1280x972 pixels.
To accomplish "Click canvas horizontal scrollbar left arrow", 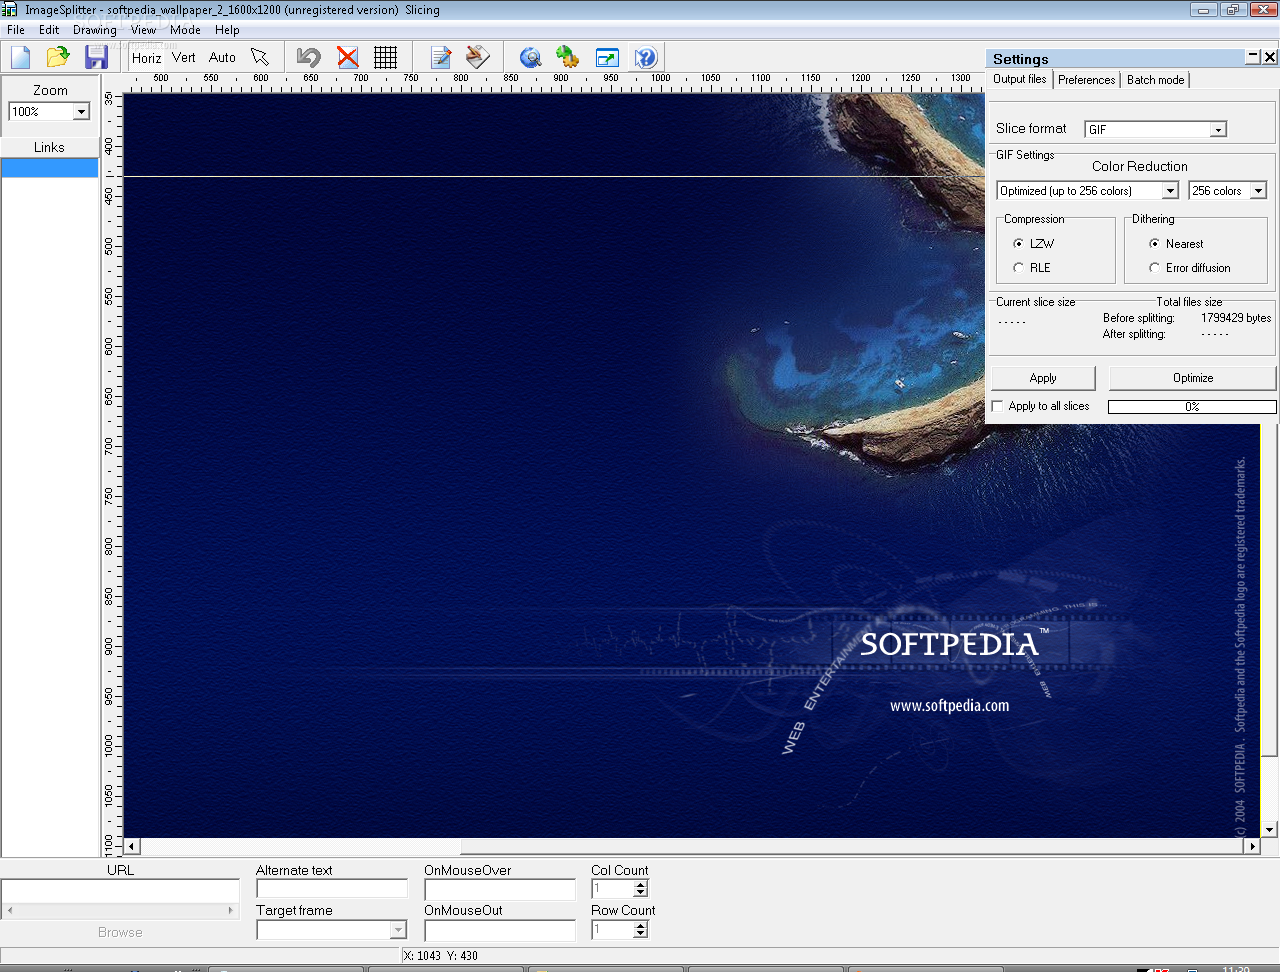I will pos(132,846).
